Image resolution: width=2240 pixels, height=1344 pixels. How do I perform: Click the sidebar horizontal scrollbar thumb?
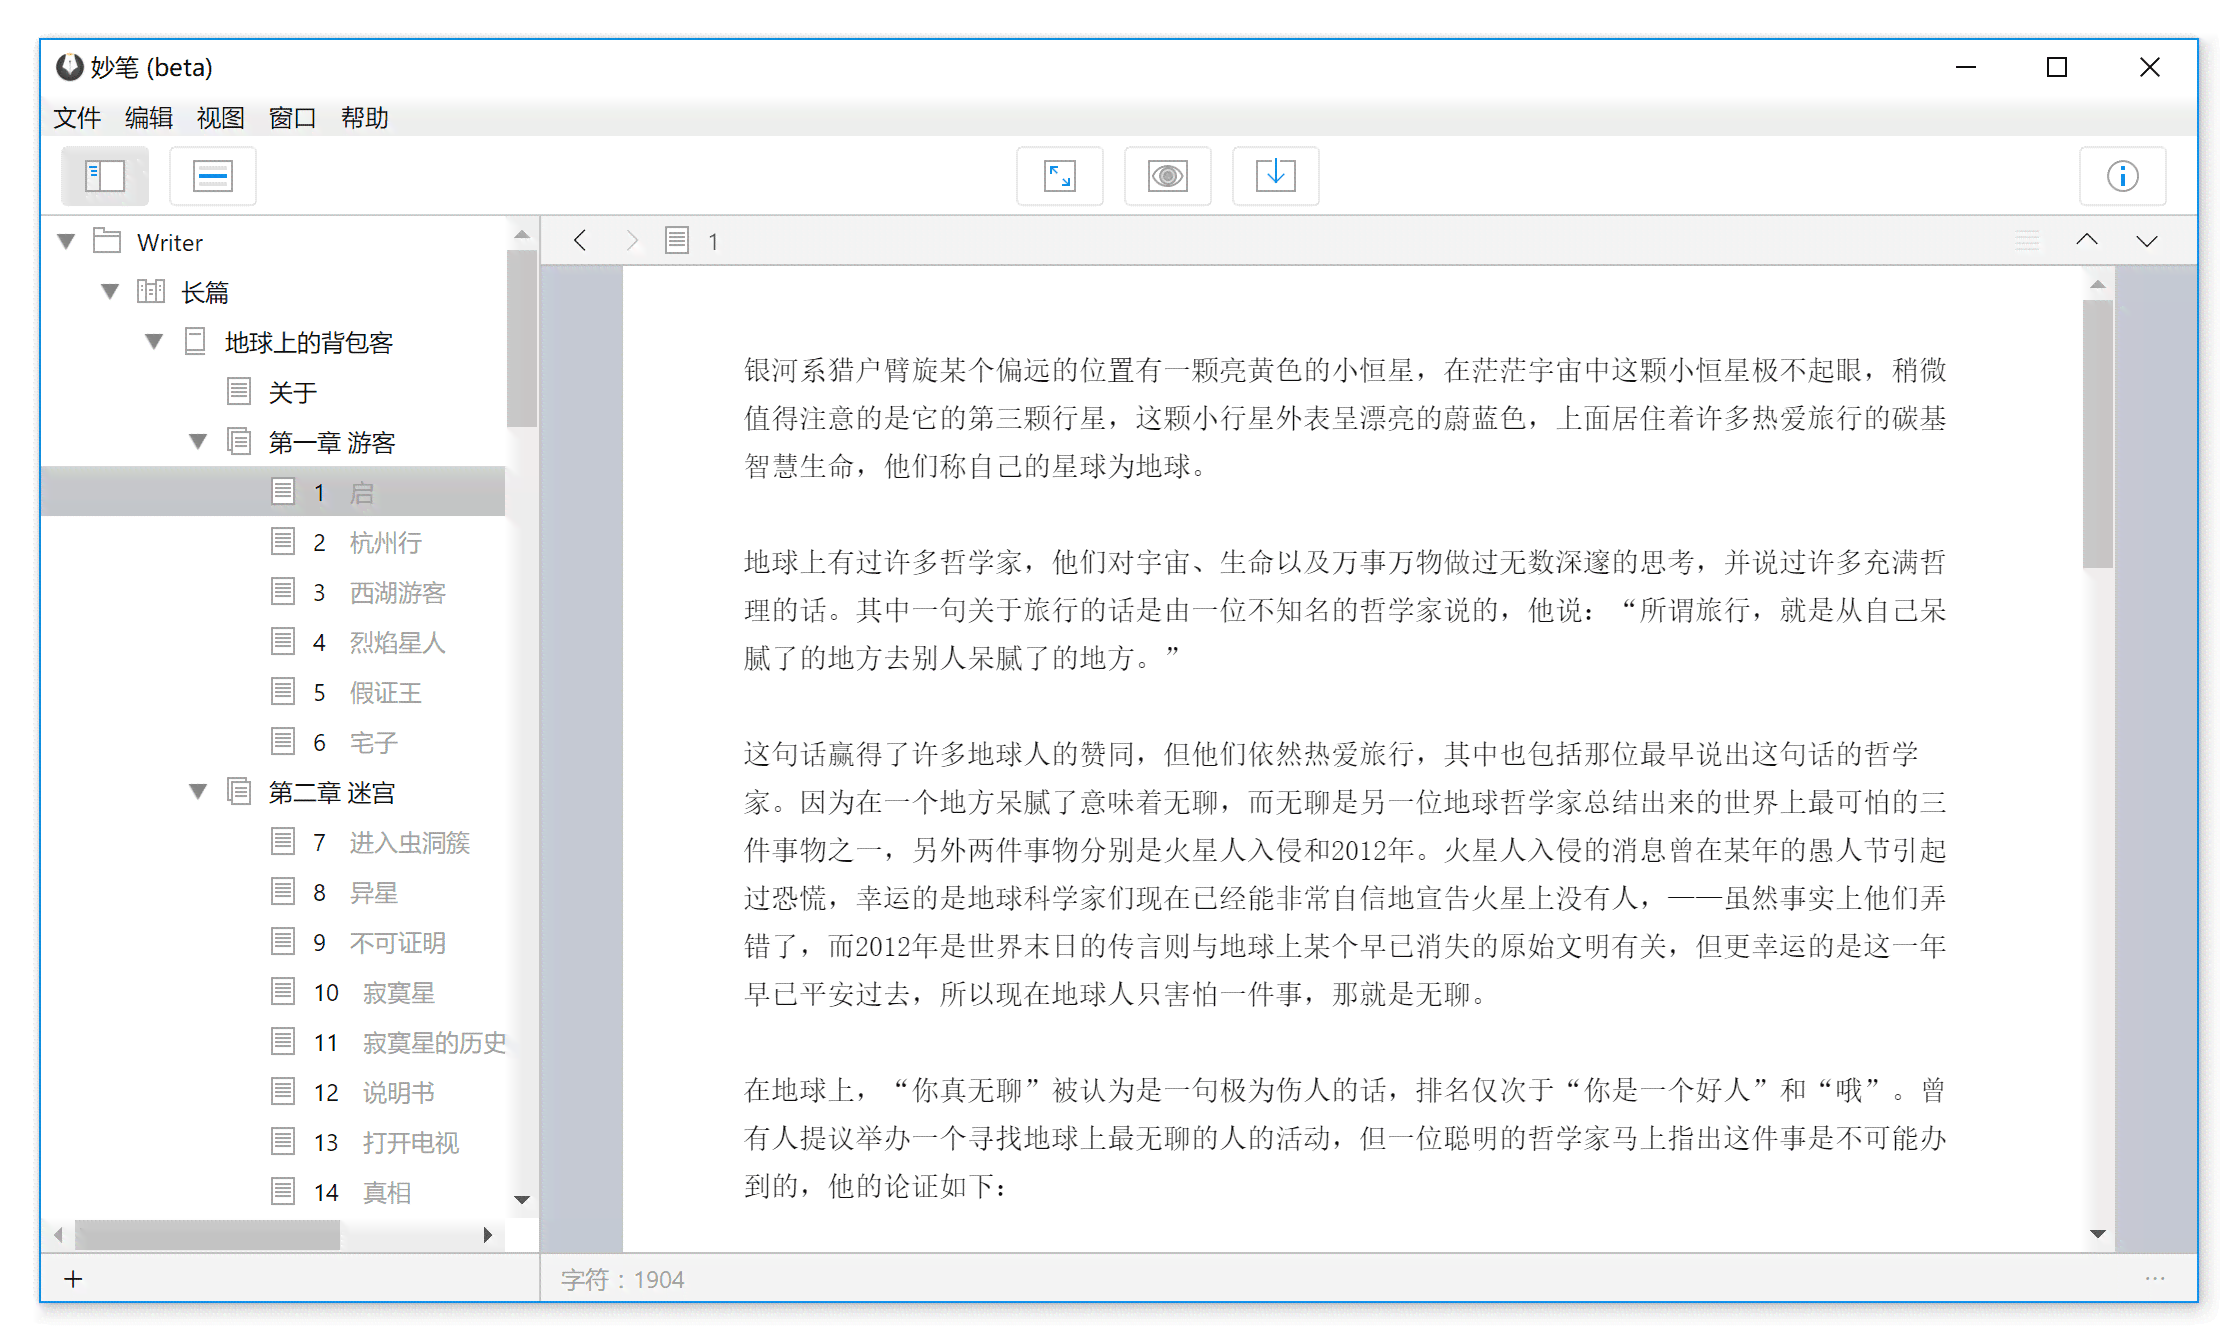(208, 1235)
